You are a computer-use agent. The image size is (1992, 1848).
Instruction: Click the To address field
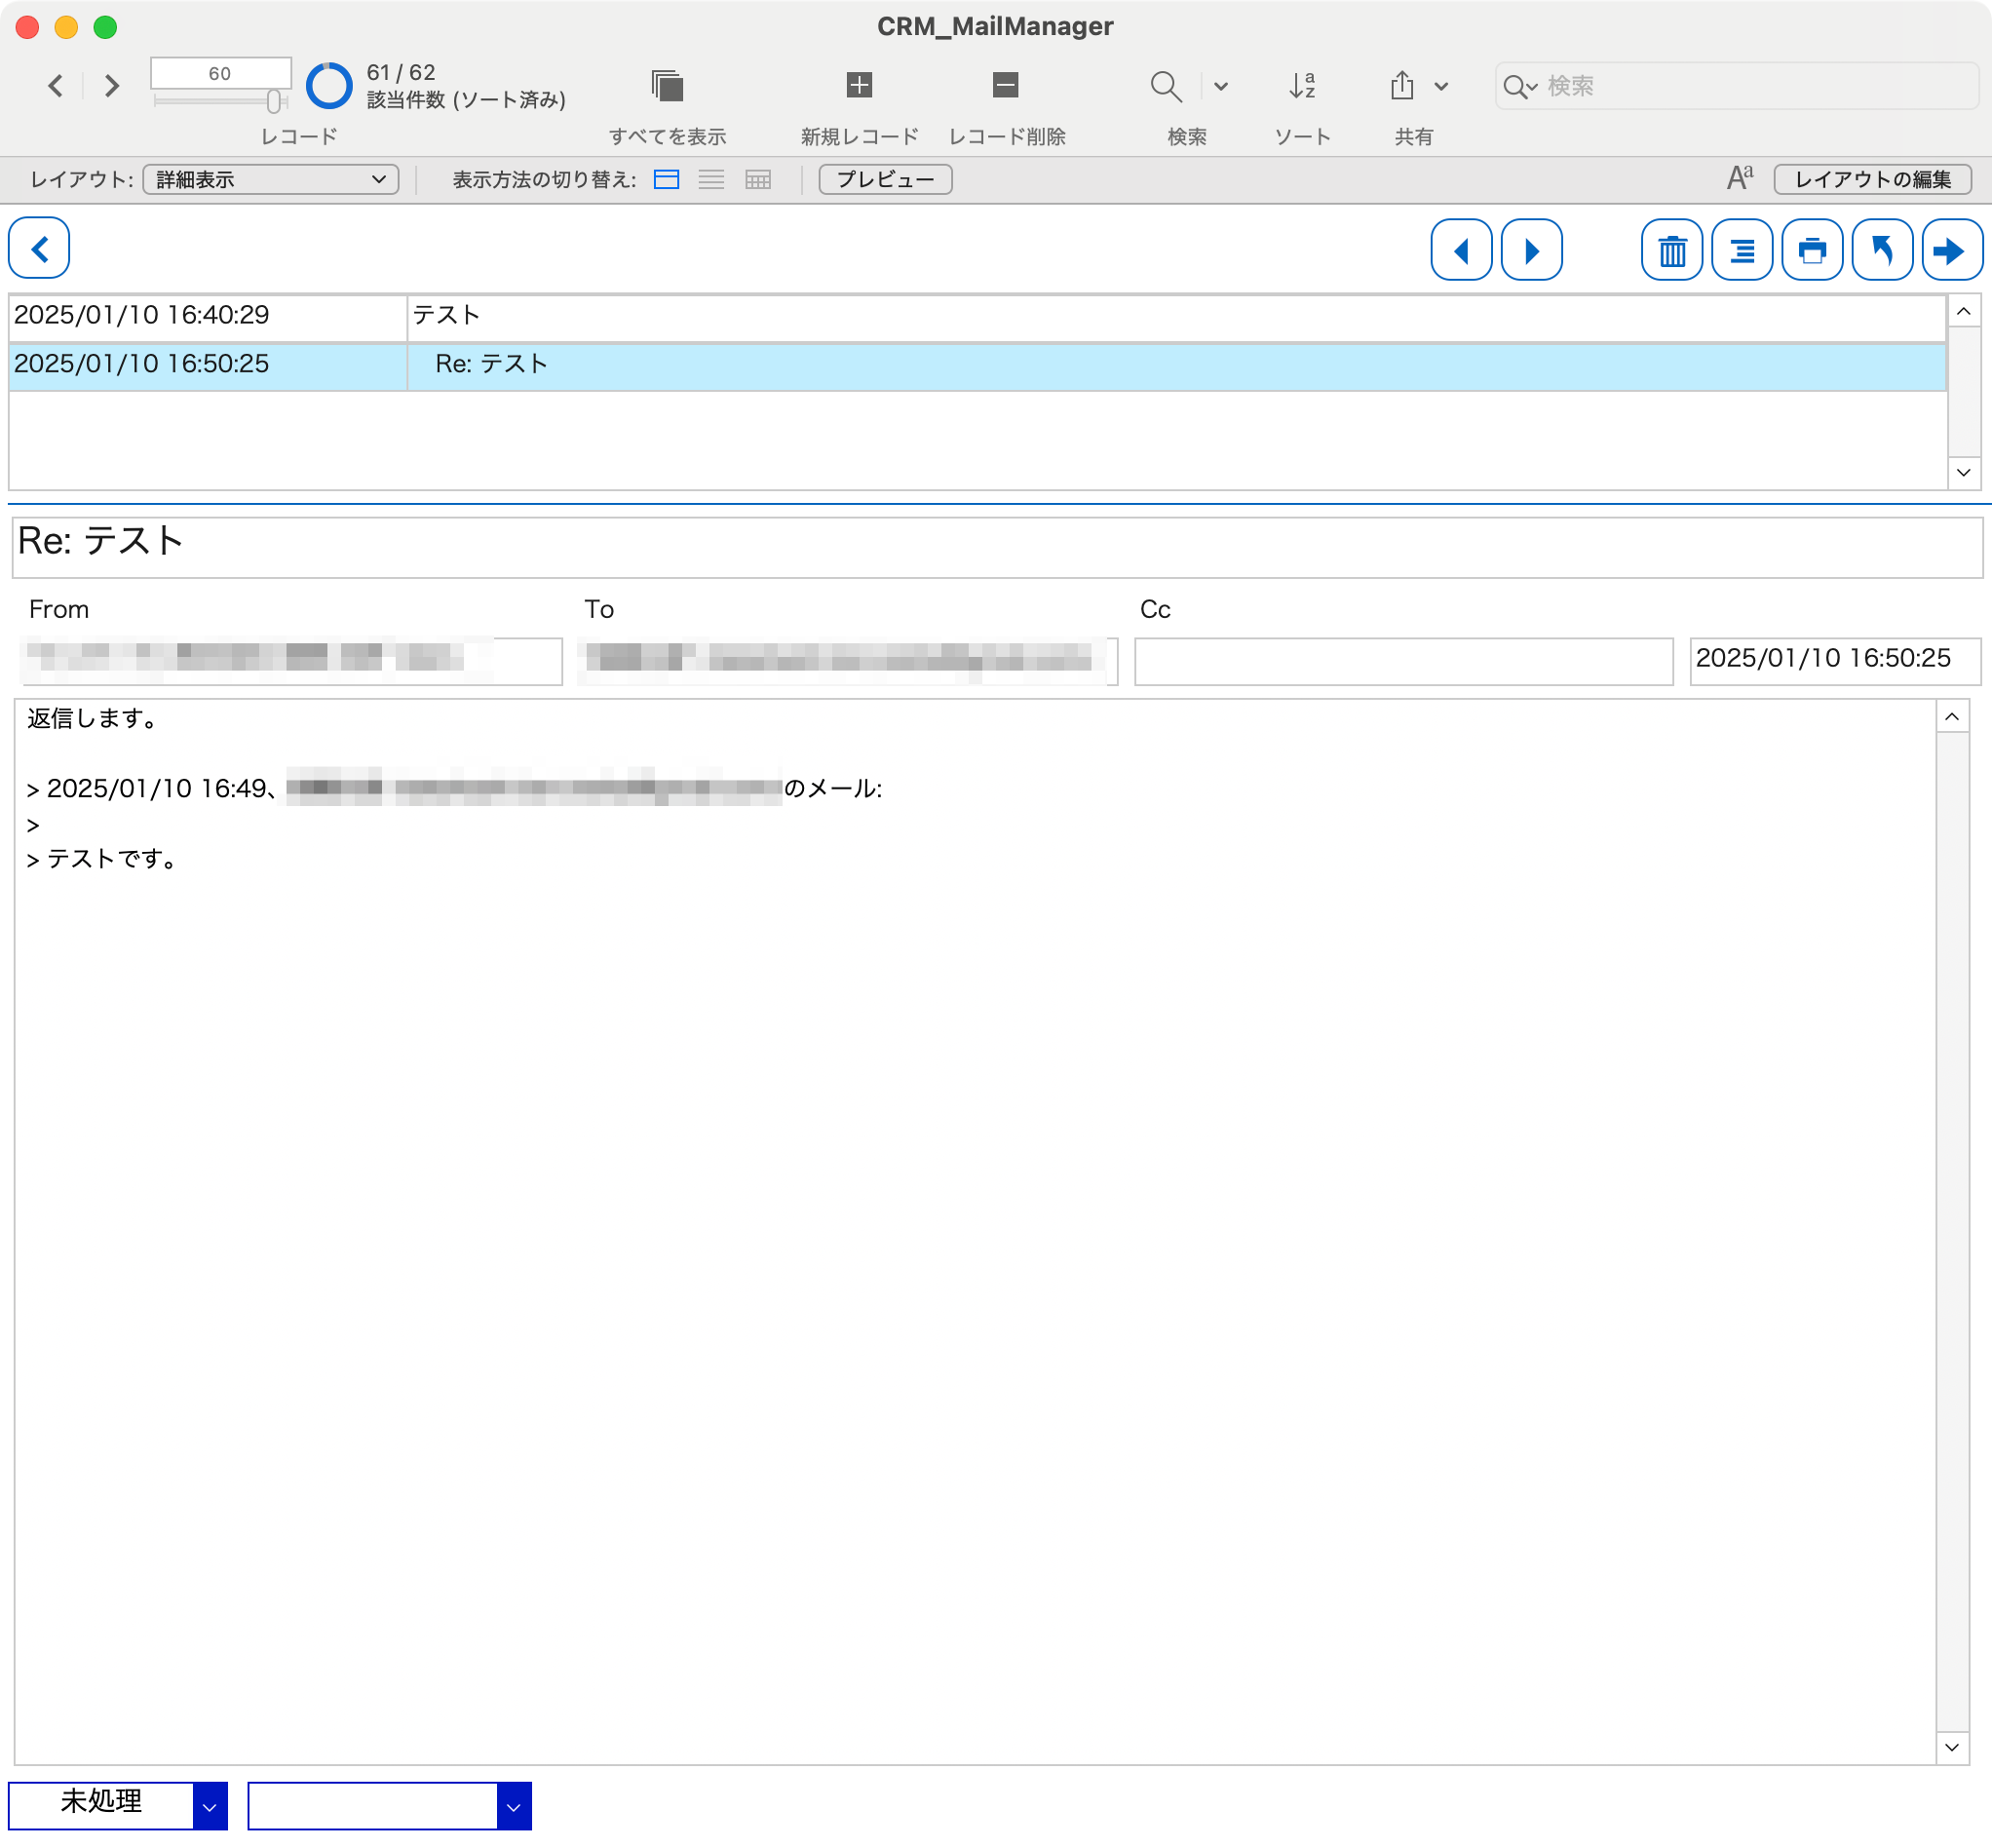(x=847, y=661)
